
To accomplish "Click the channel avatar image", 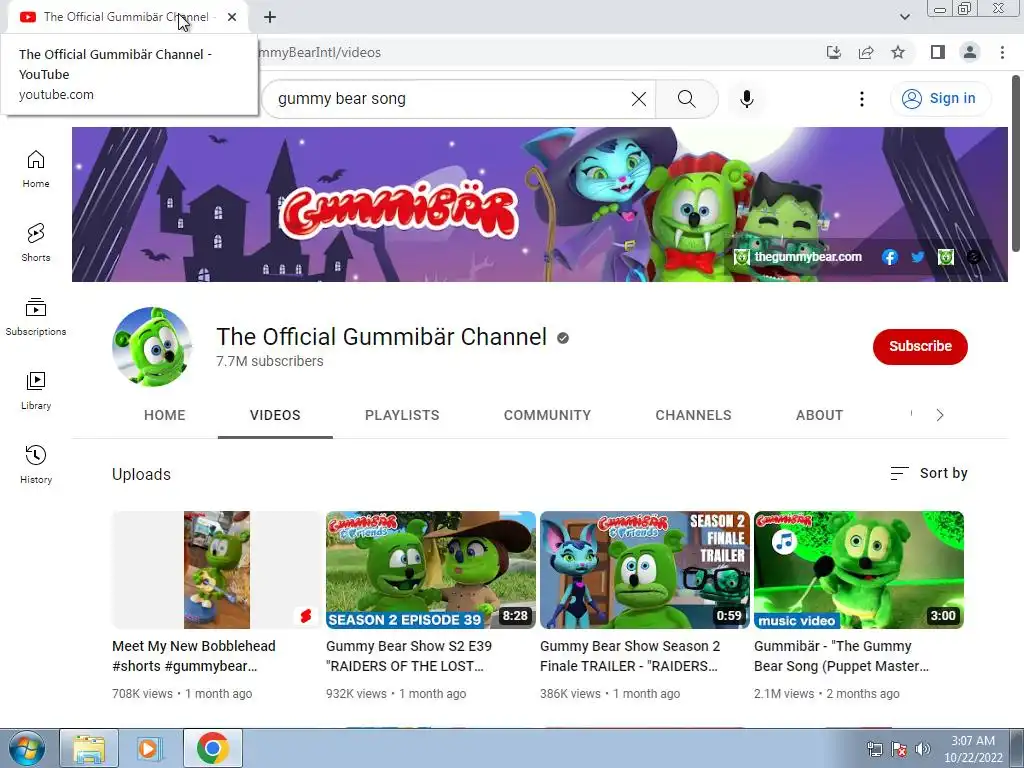I will tap(153, 347).
